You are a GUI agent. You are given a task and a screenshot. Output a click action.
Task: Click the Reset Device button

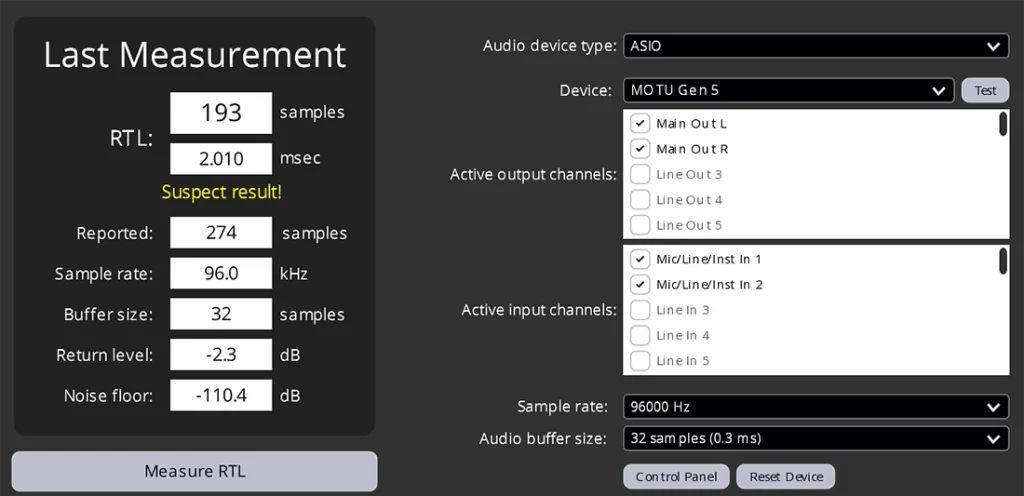[785, 476]
